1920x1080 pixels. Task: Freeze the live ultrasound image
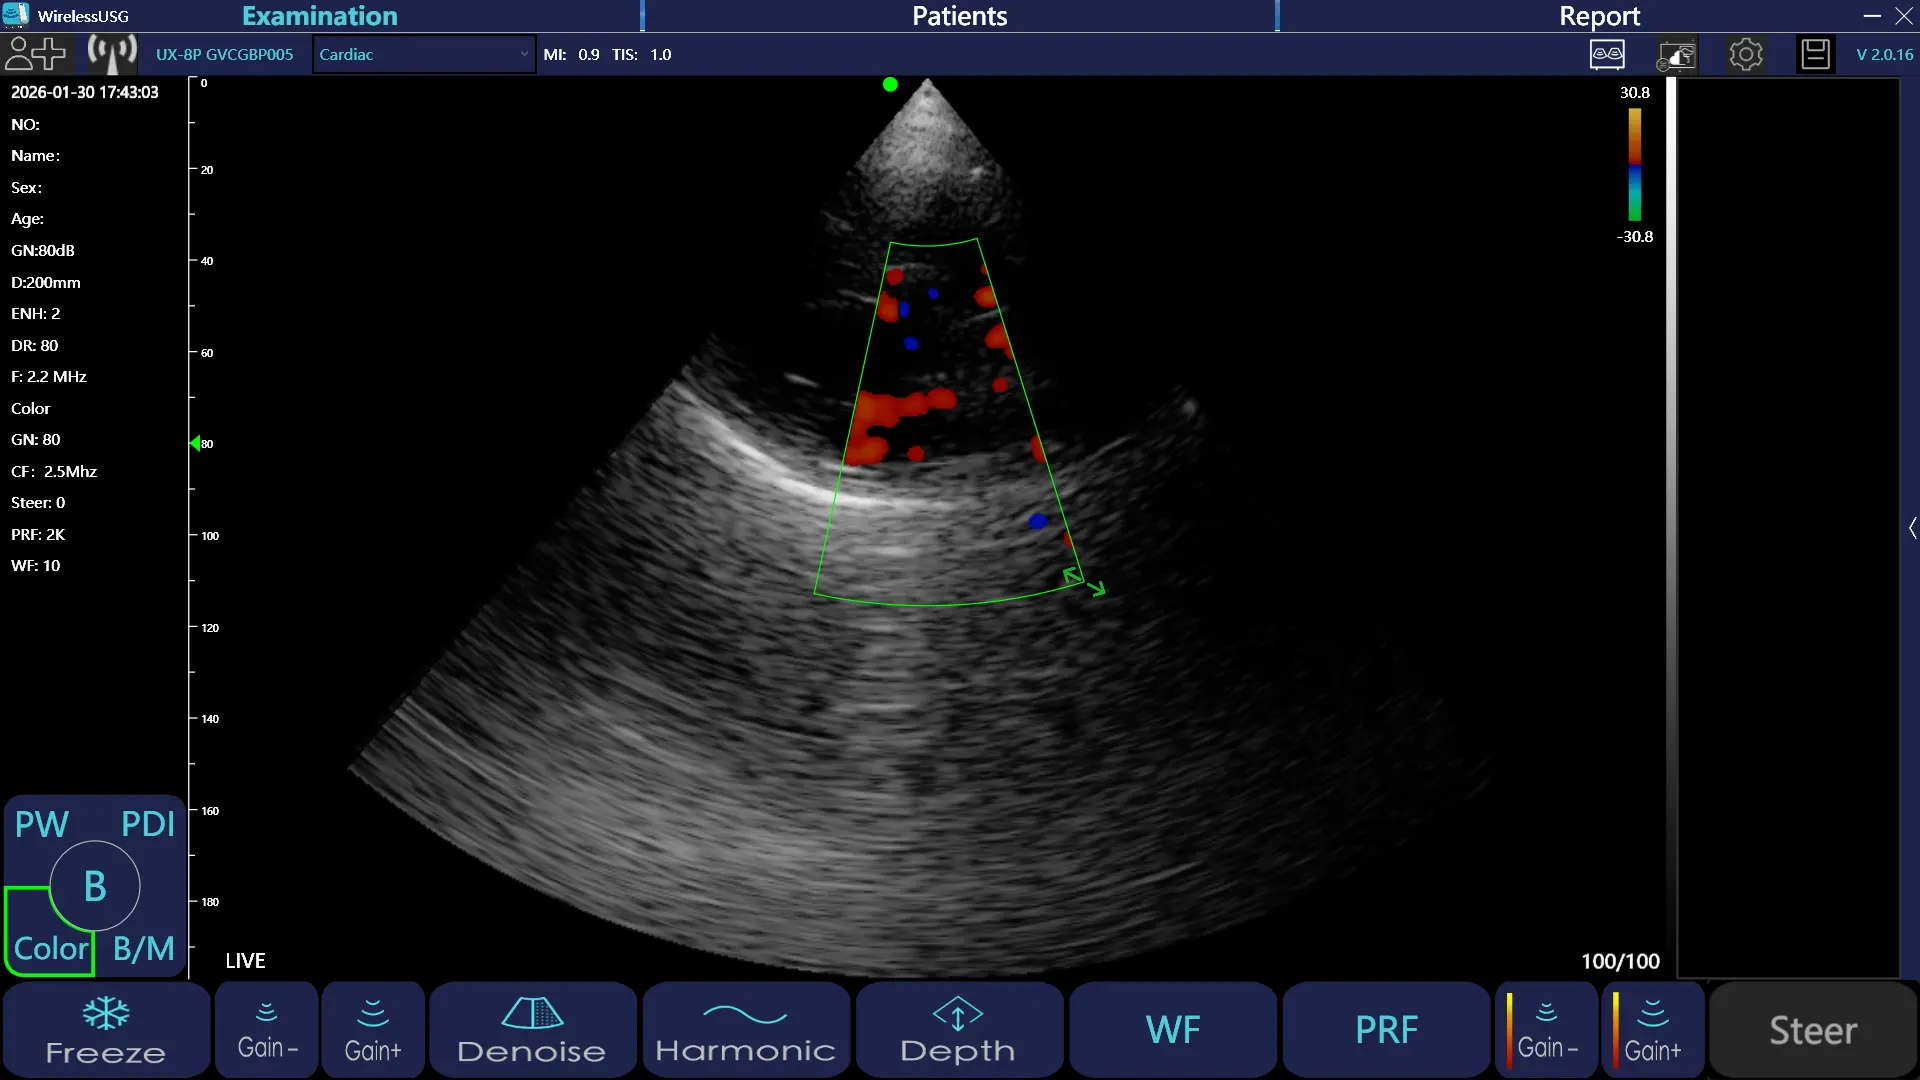click(106, 1030)
